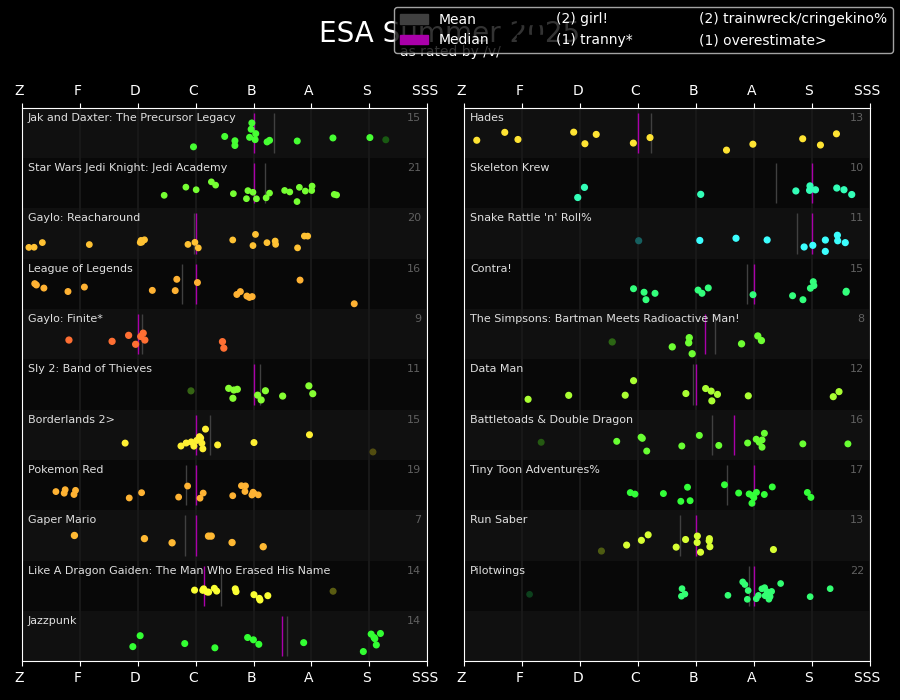Image resolution: width=900 pixels, height=700 pixels.
Task: Click the "Jak and Daxter: The Precursor Legacy" title
Action: [x=131, y=118]
